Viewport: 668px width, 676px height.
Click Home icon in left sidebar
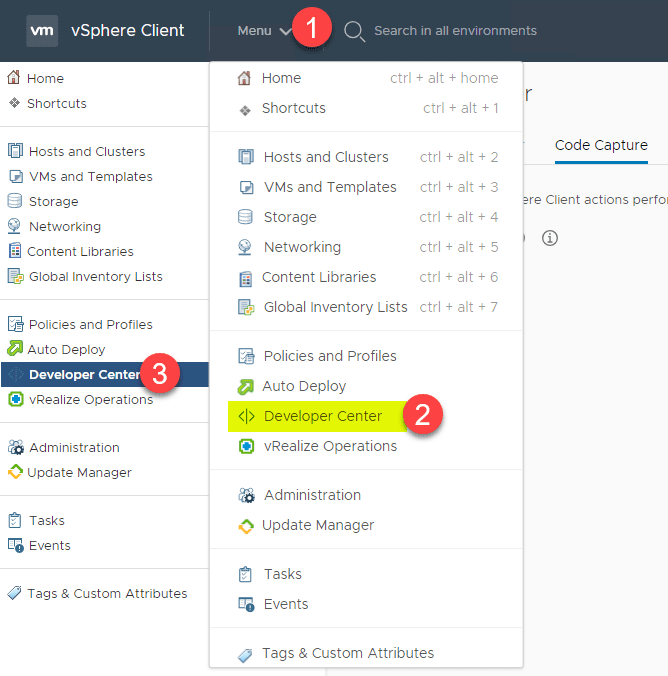(x=14, y=78)
